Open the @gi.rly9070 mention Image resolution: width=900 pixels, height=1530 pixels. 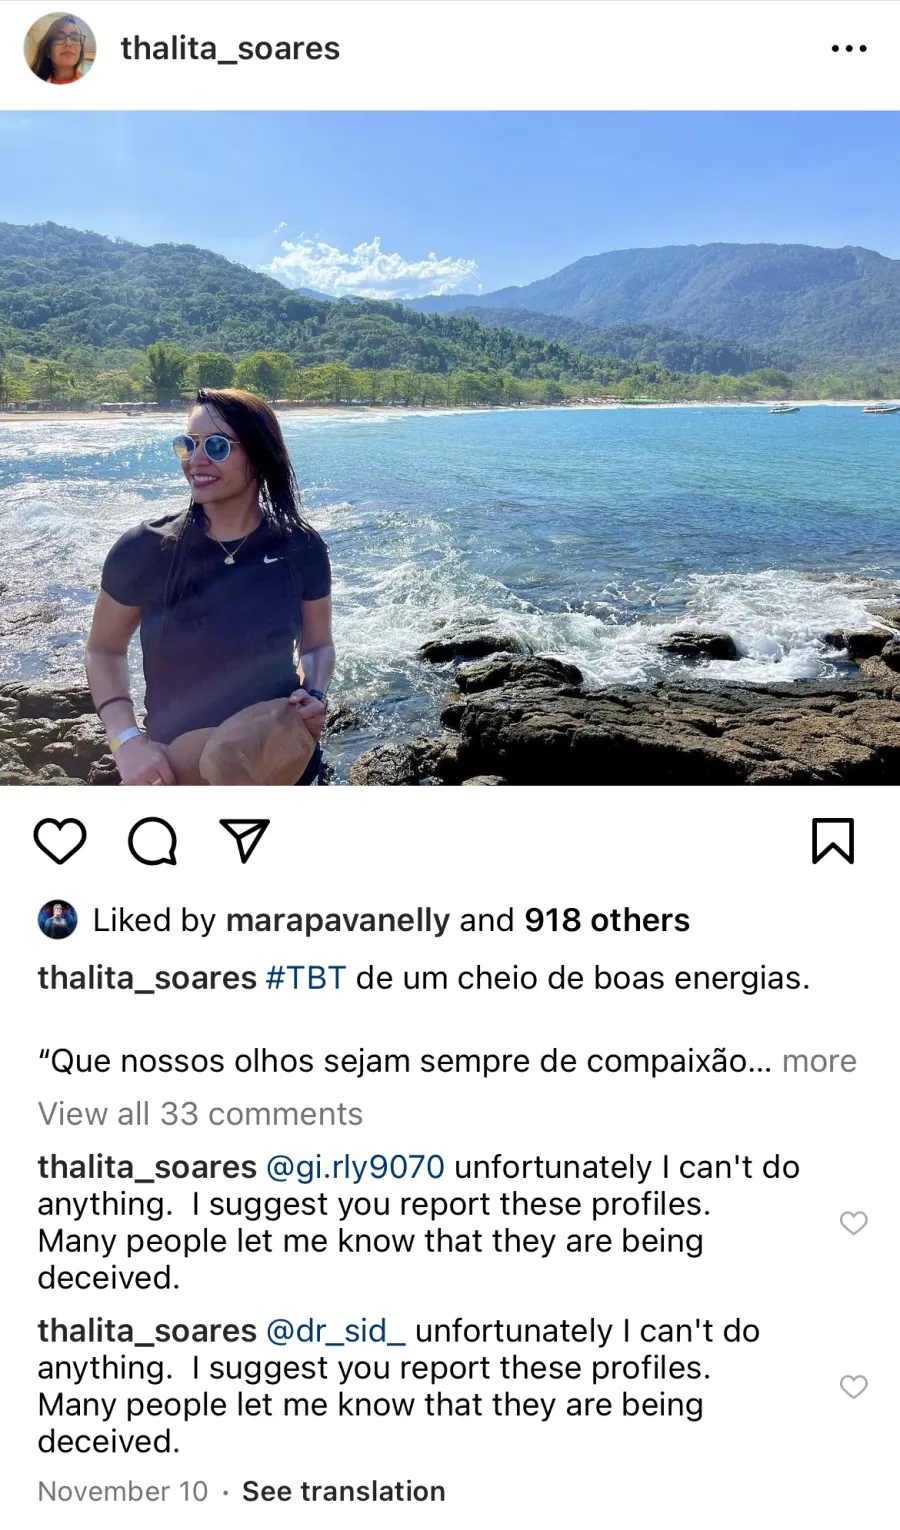(355, 1167)
